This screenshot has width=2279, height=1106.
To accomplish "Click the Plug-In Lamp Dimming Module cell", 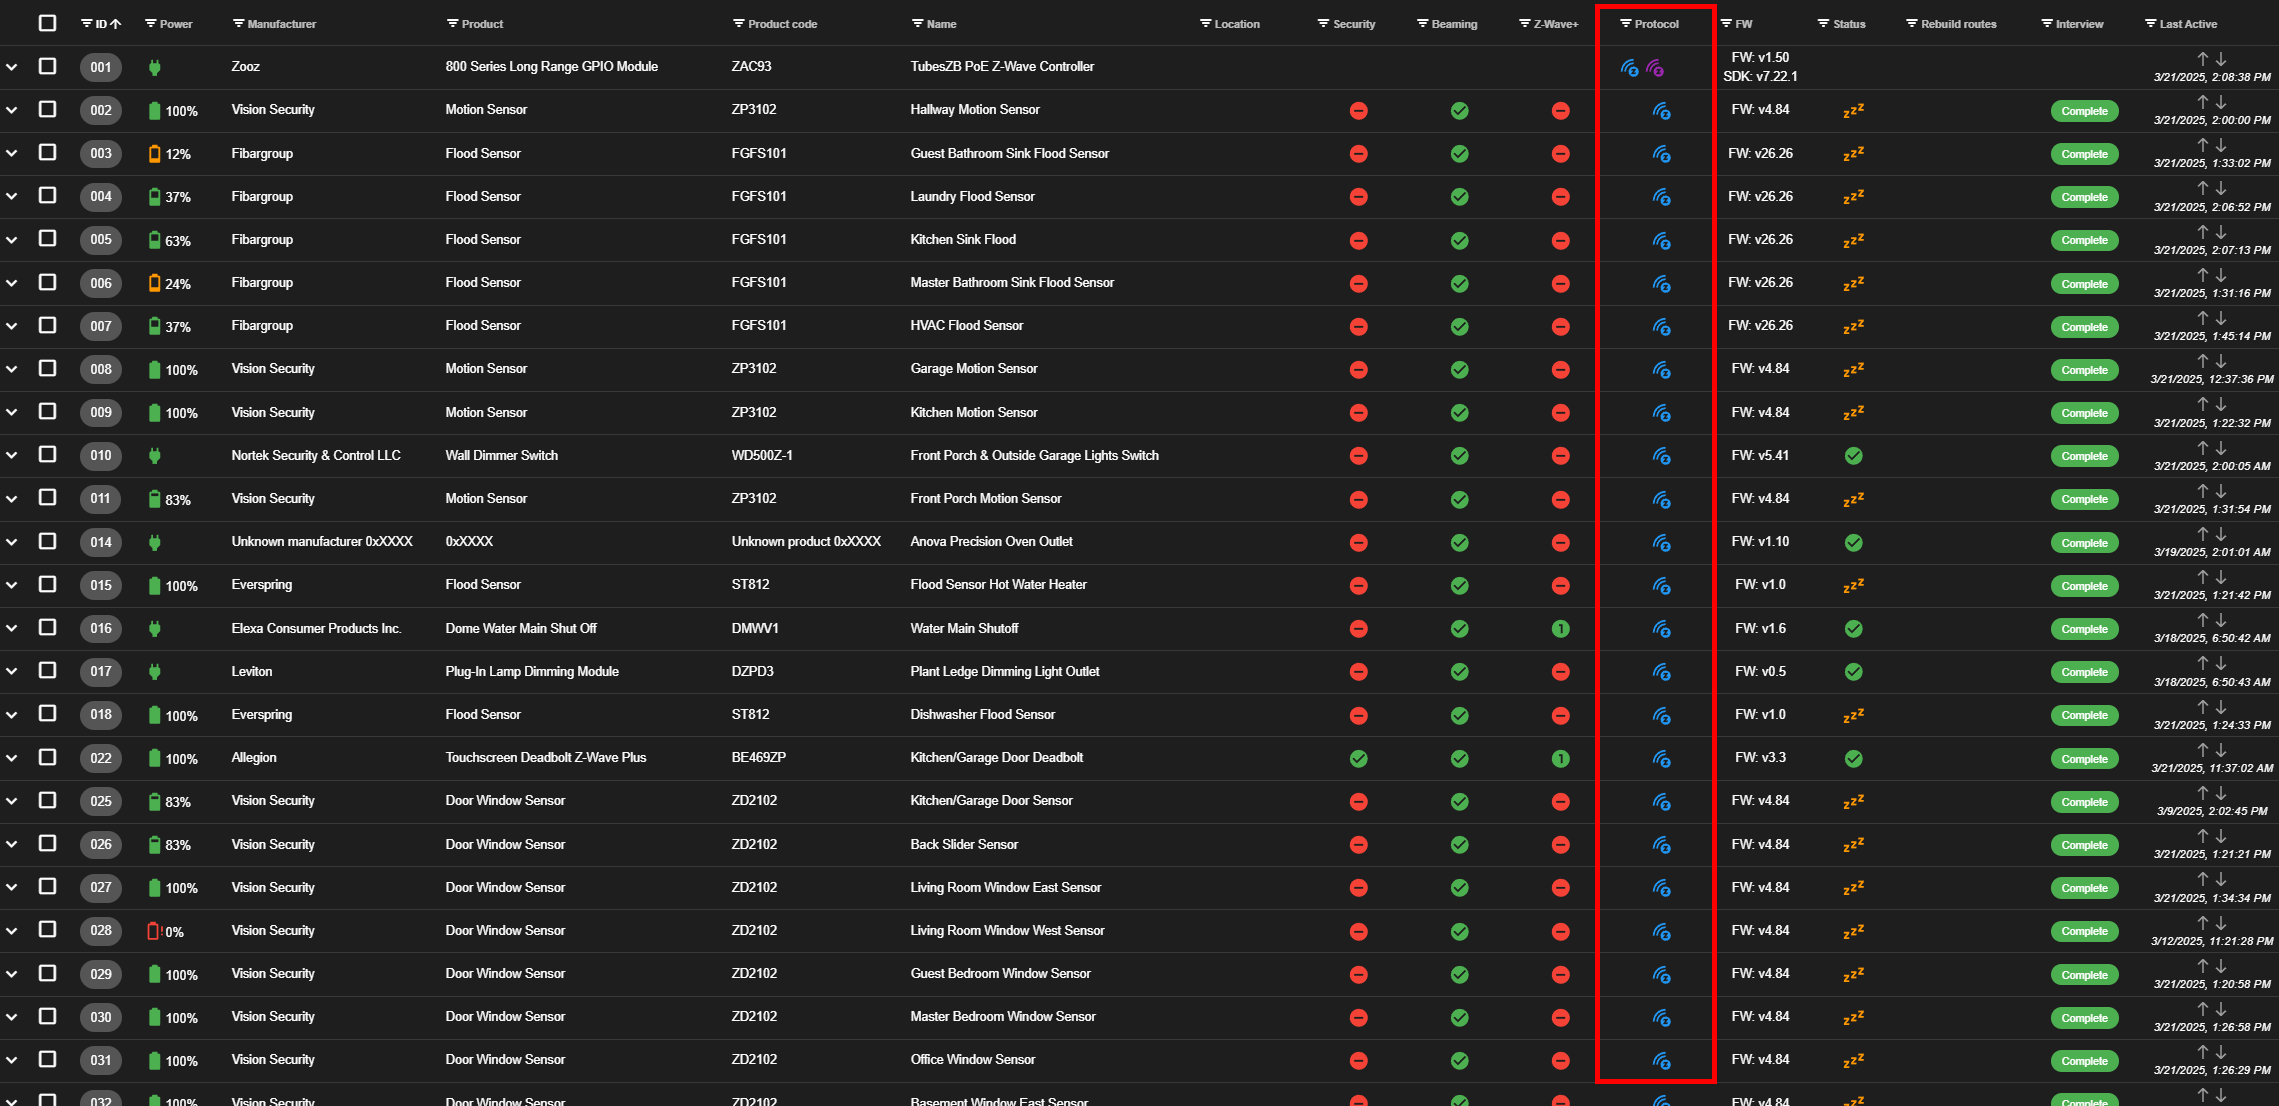I will (x=532, y=672).
